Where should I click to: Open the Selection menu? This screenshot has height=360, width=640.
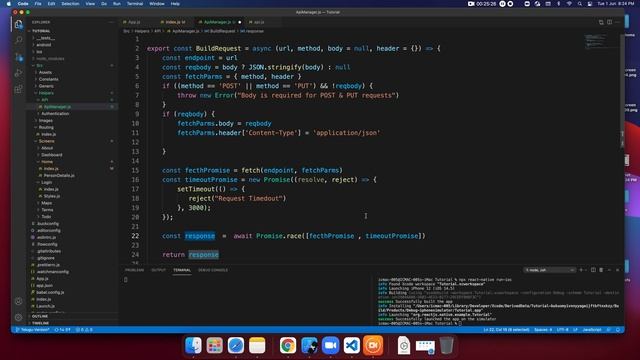70,4
